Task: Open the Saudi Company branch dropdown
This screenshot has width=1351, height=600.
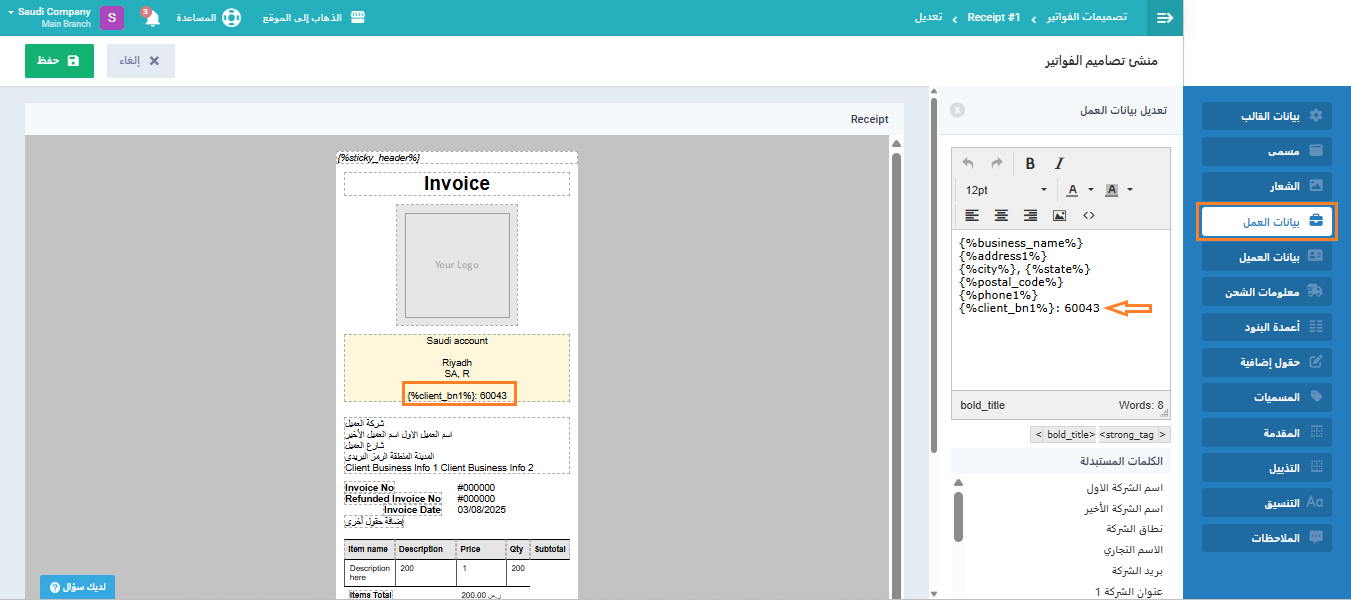Action: click(x=56, y=17)
